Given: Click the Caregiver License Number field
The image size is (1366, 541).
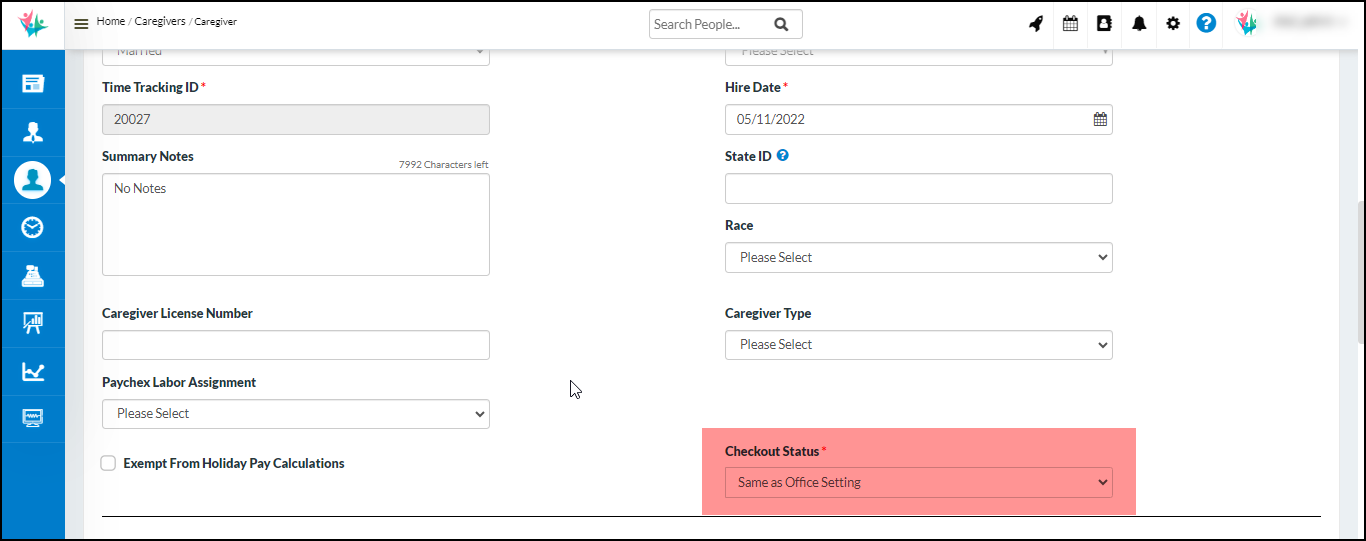Looking at the screenshot, I should click(x=295, y=345).
